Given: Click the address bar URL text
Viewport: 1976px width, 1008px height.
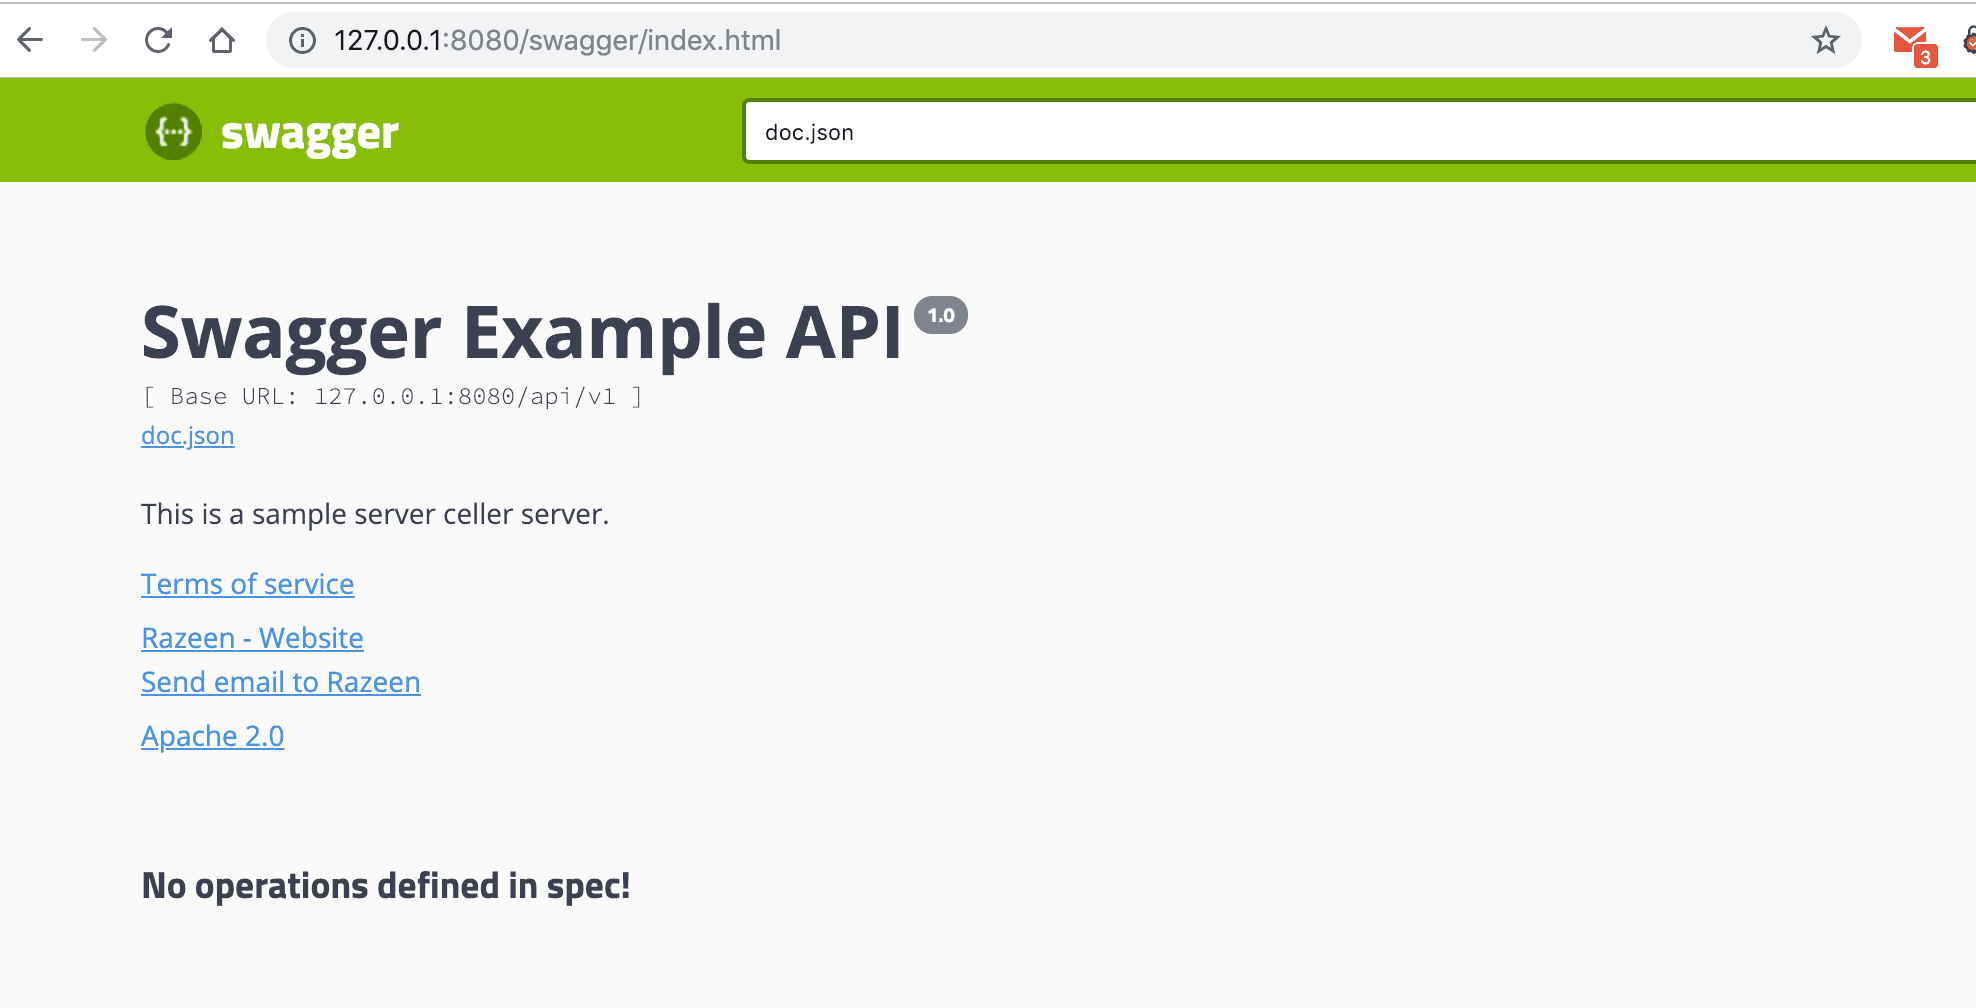Looking at the screenshot, I should click(x=557, y=40).
